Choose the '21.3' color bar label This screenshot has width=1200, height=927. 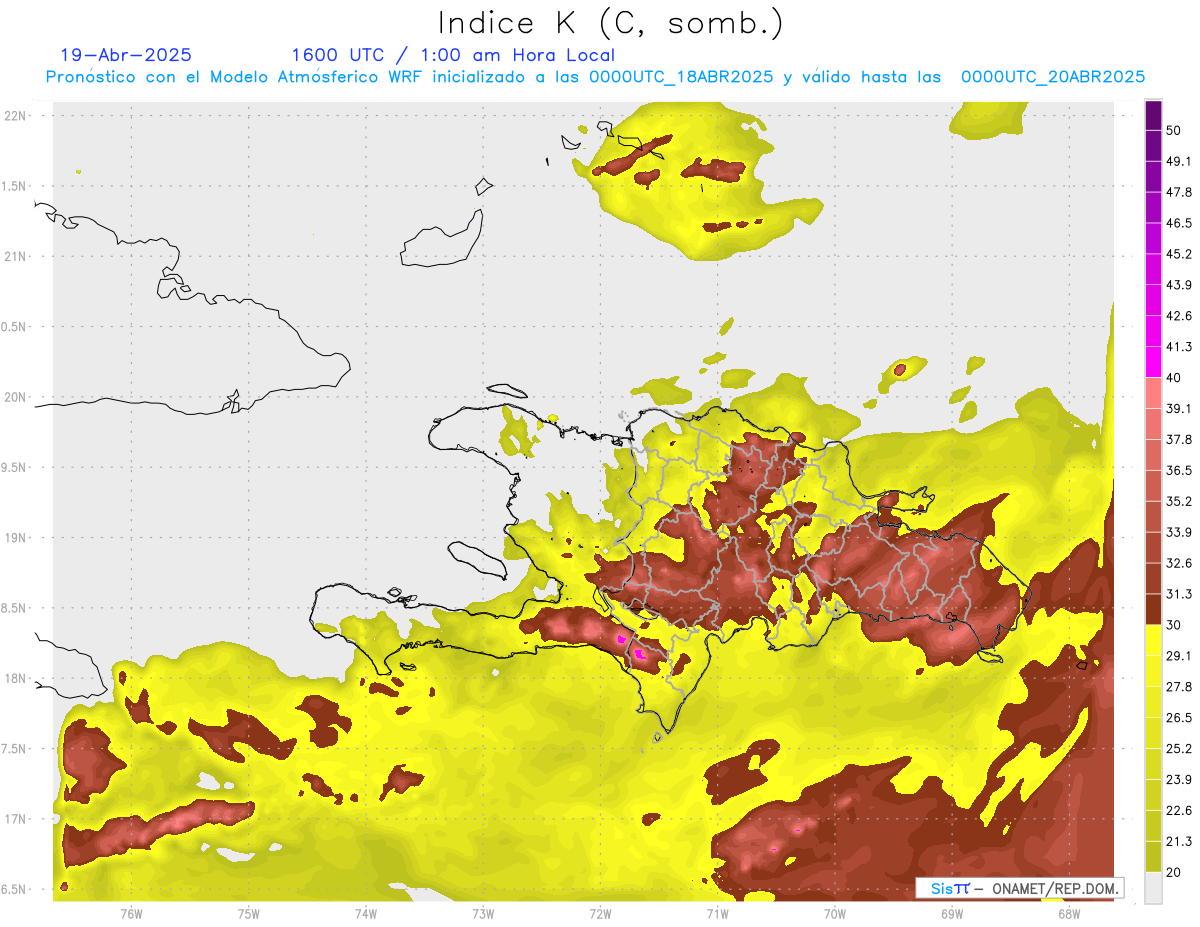[x=1180, y=842]
